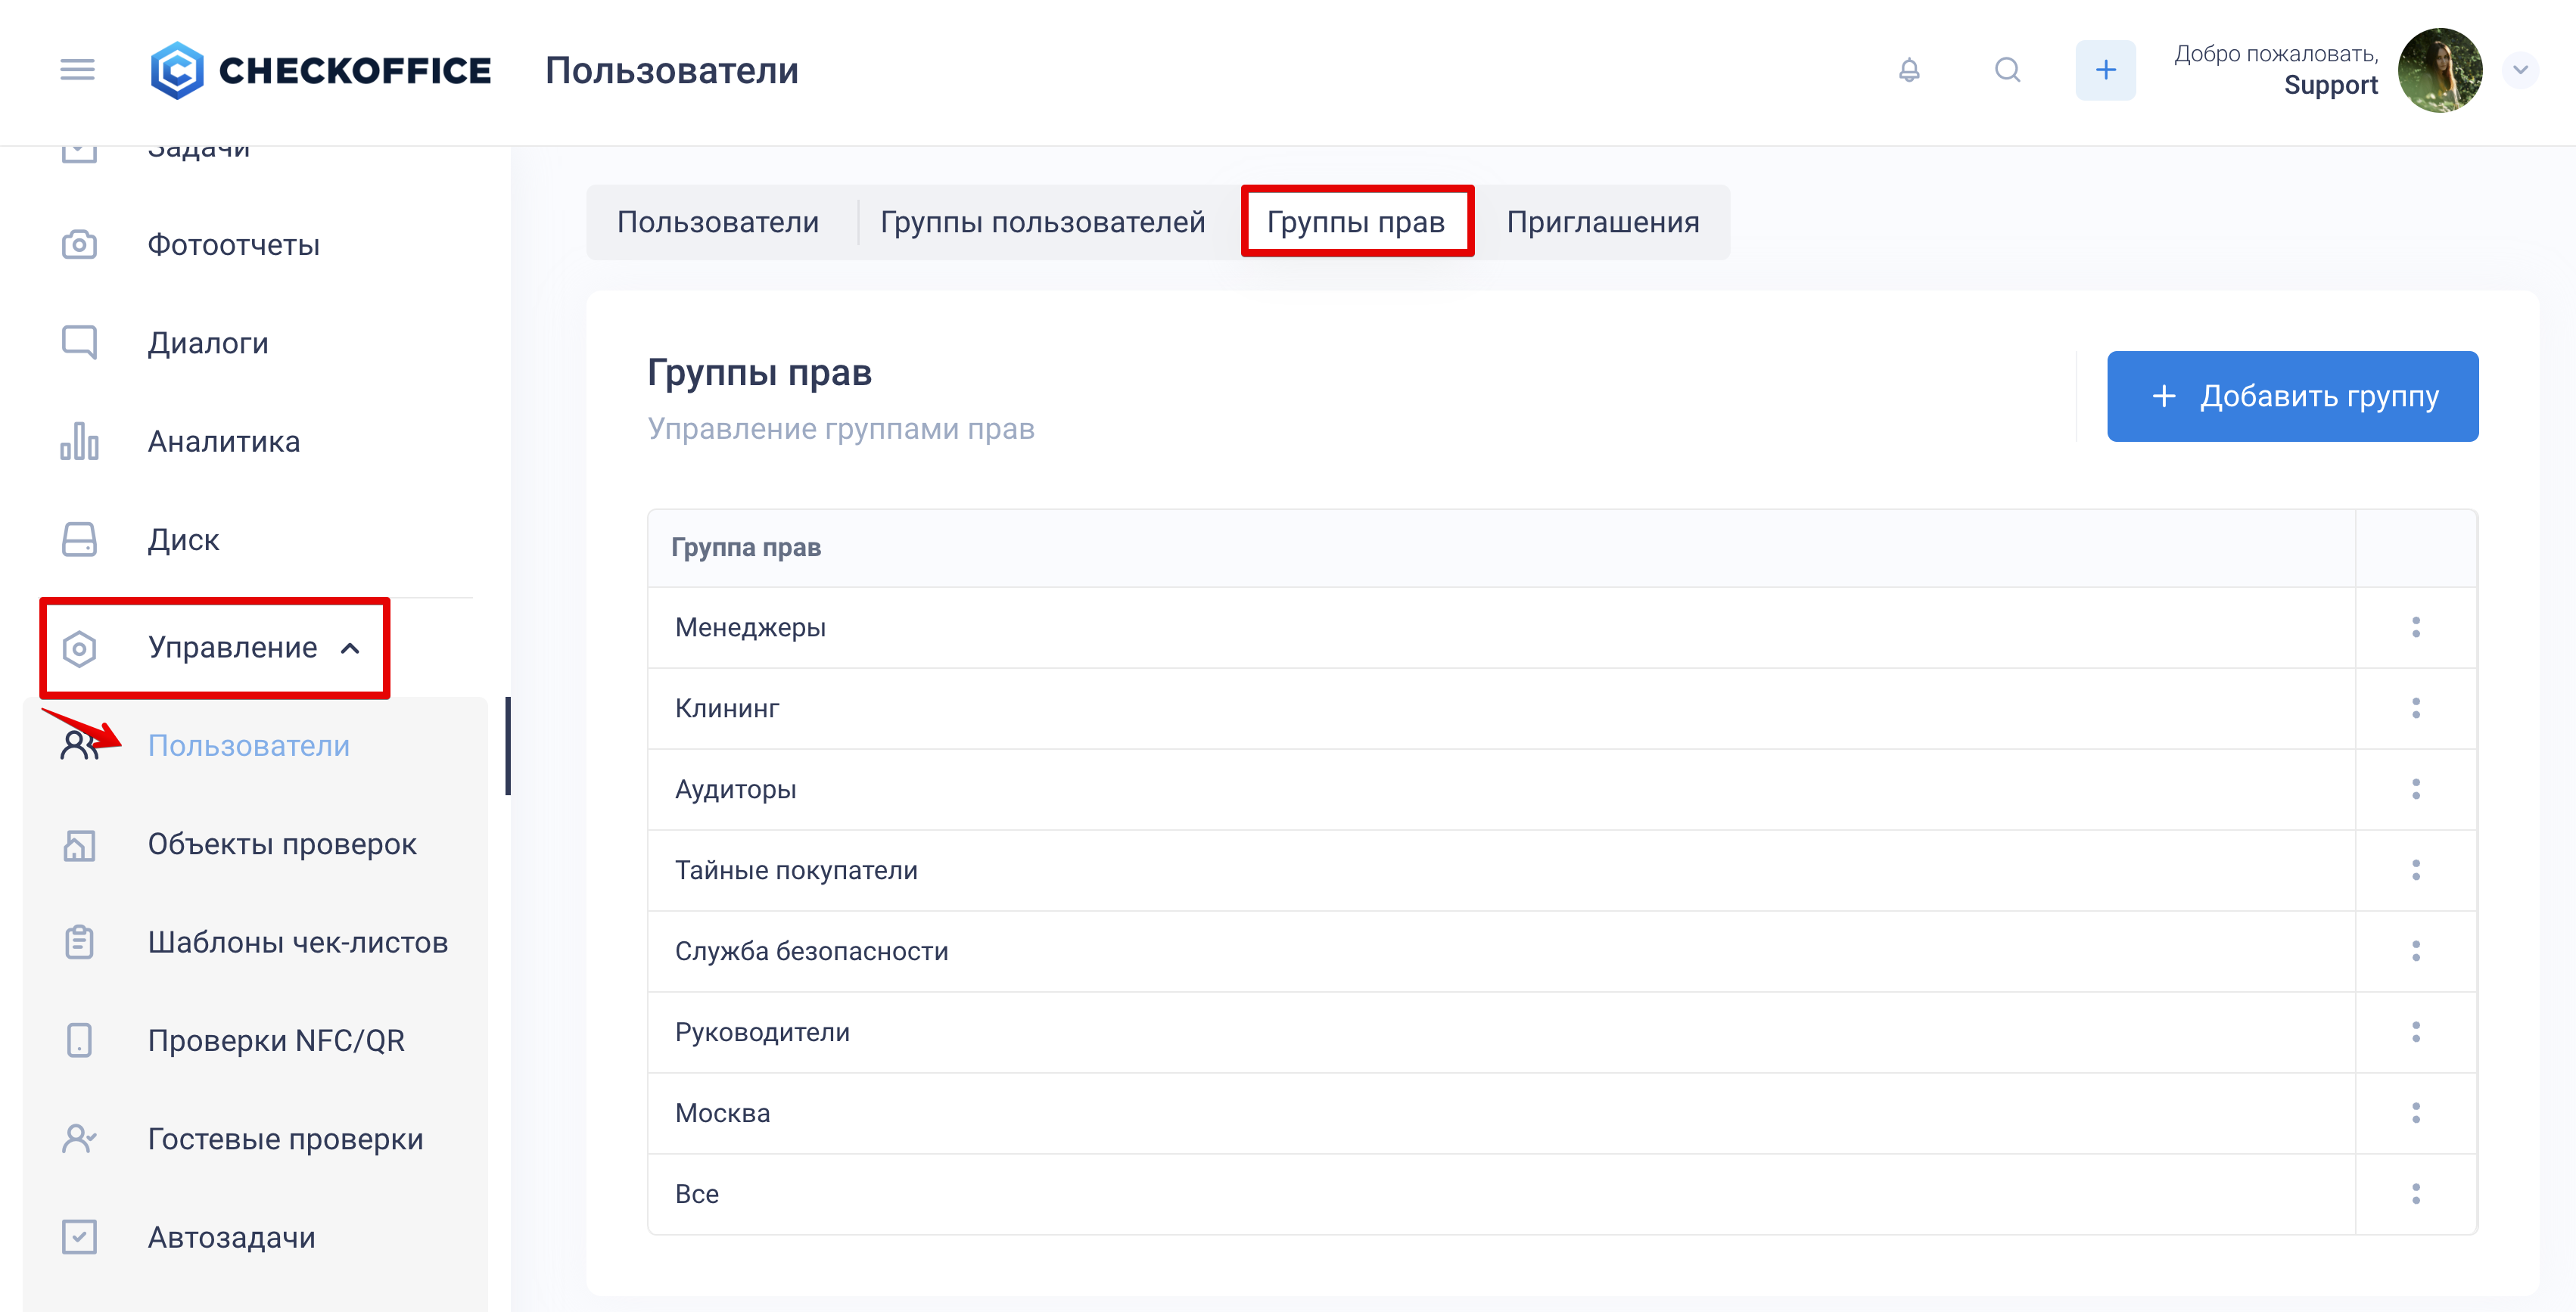The image size is (2576, 1312).
Task: Click the Support user avatar photo
Action: [x=2439, y=70]
